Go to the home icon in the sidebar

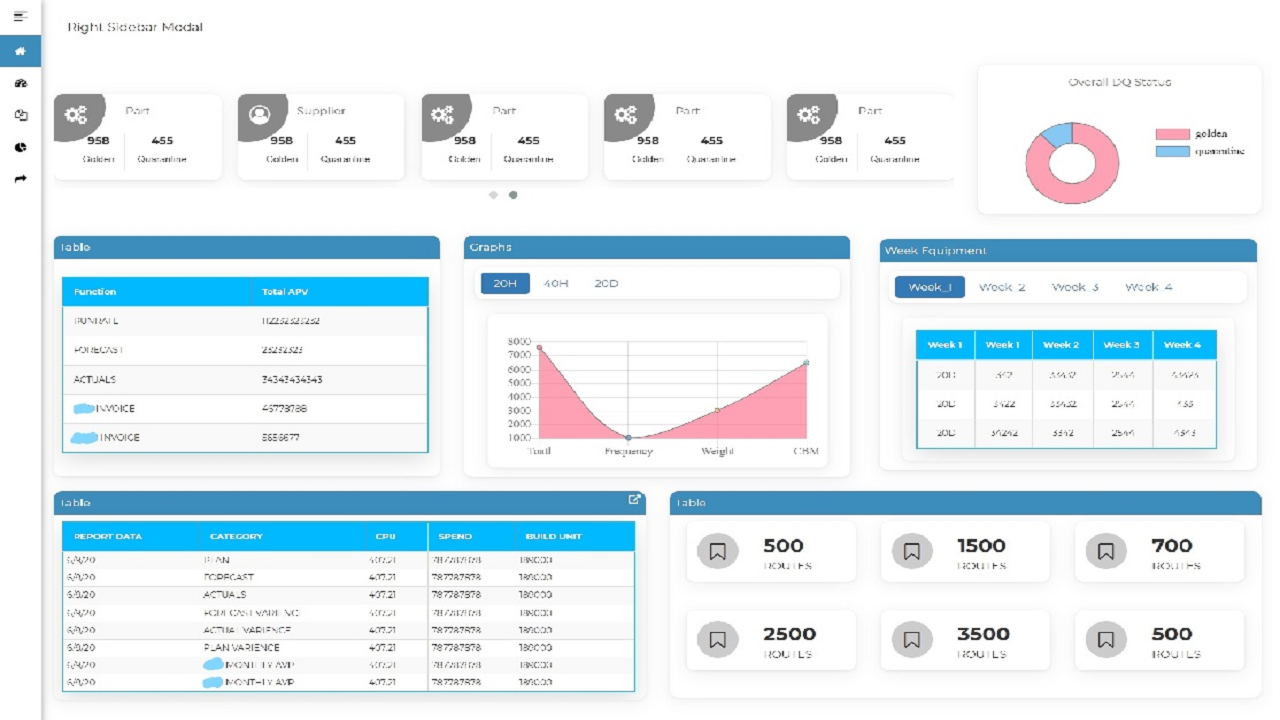[20, 51]
